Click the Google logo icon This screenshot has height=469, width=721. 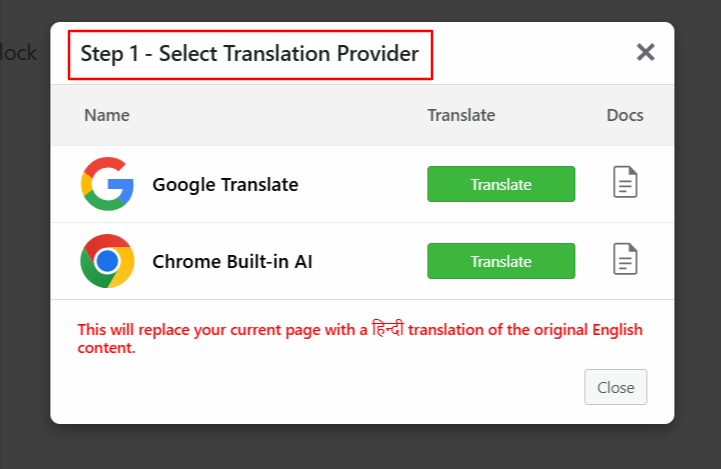tap(107, 184)
